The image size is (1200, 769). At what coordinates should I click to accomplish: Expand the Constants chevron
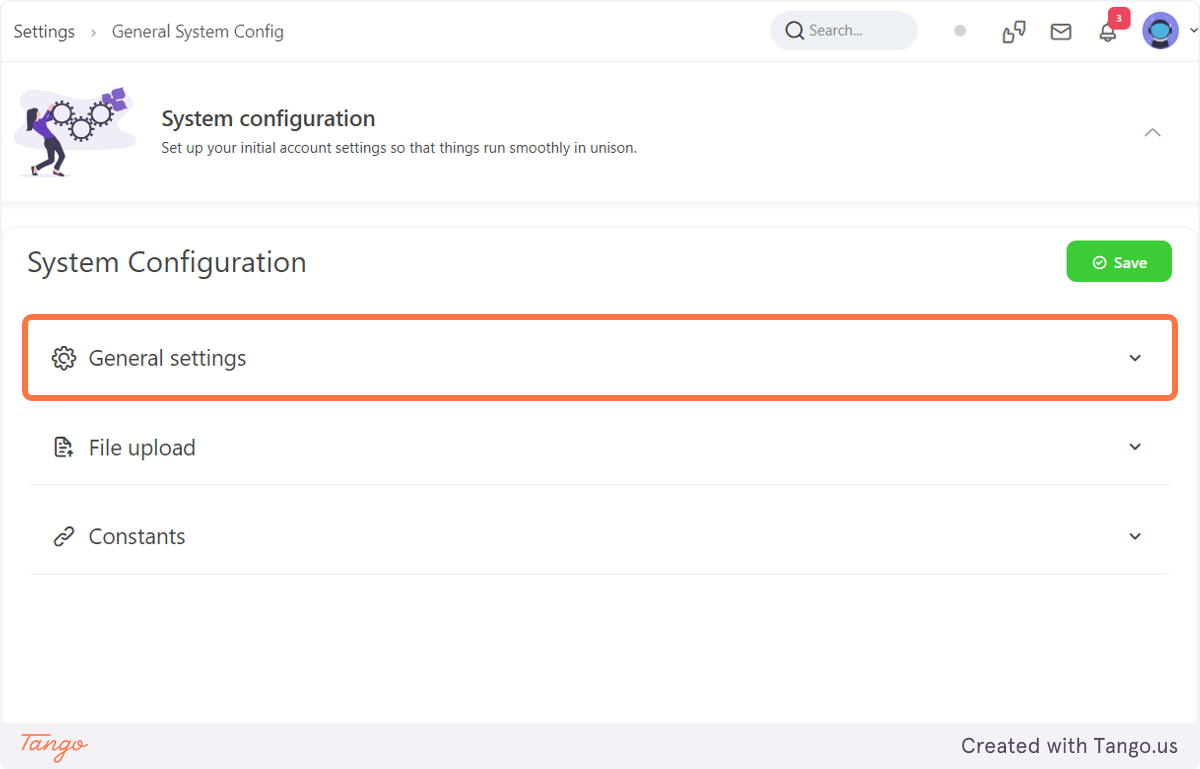pos(1135,537)
